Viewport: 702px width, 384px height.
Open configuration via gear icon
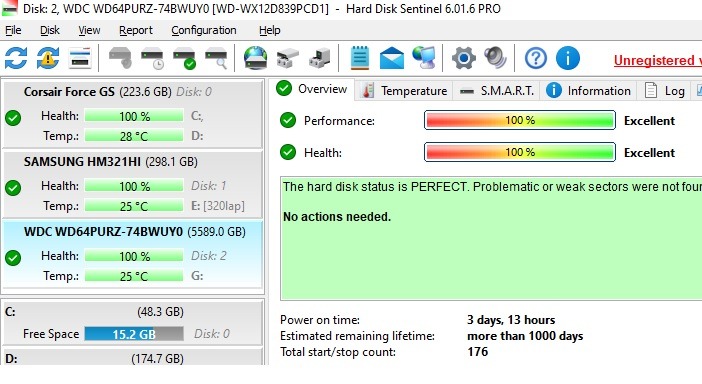(x=463, y=58)
